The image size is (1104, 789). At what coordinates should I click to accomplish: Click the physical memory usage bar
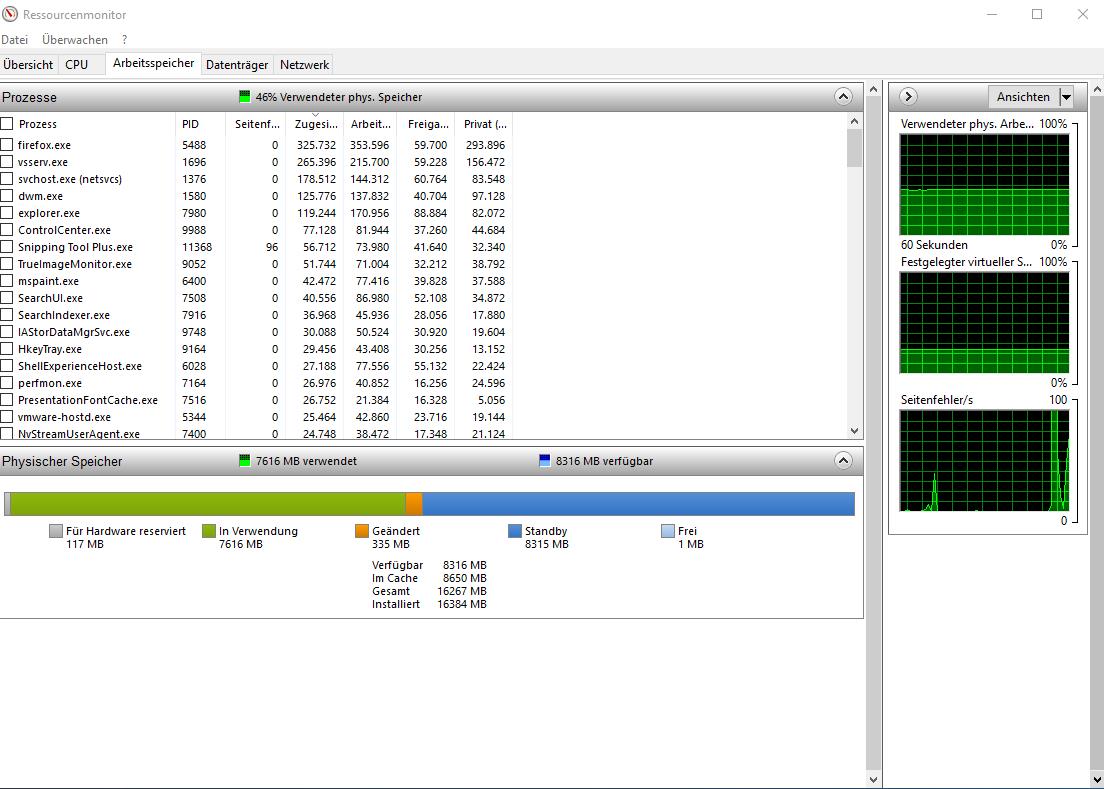[429, 504]
